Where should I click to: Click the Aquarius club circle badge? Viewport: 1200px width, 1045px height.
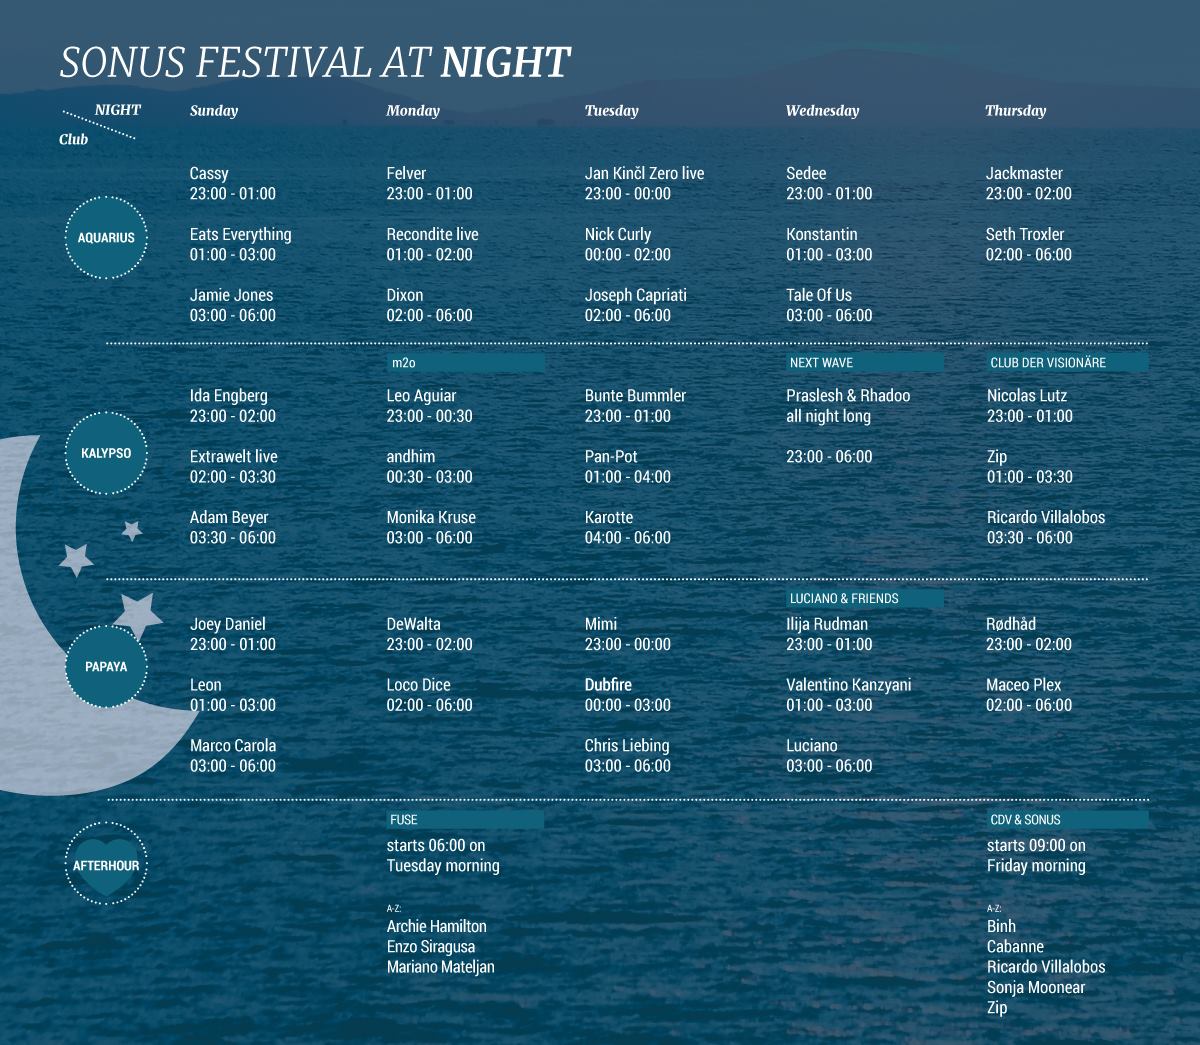pyautogui.click(x=106, y=238)
